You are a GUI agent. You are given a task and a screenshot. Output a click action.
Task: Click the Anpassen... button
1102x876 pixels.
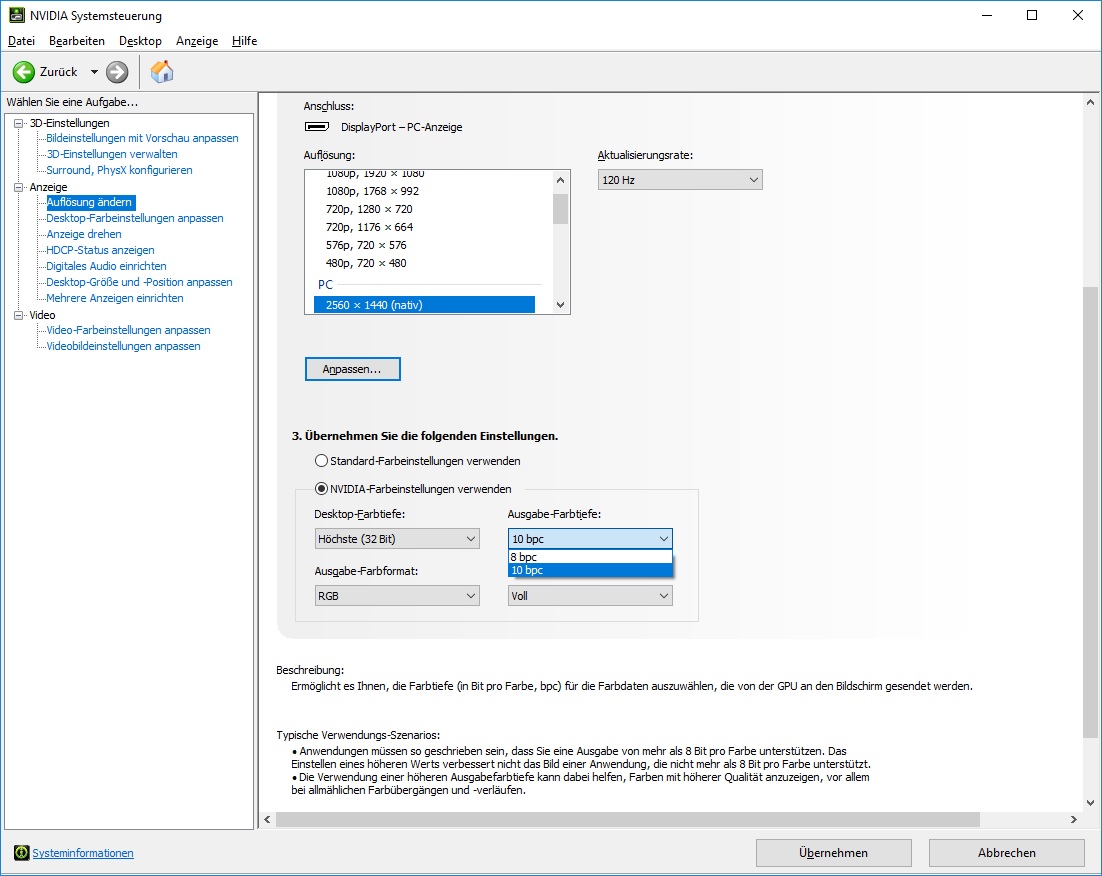[353, 369]
